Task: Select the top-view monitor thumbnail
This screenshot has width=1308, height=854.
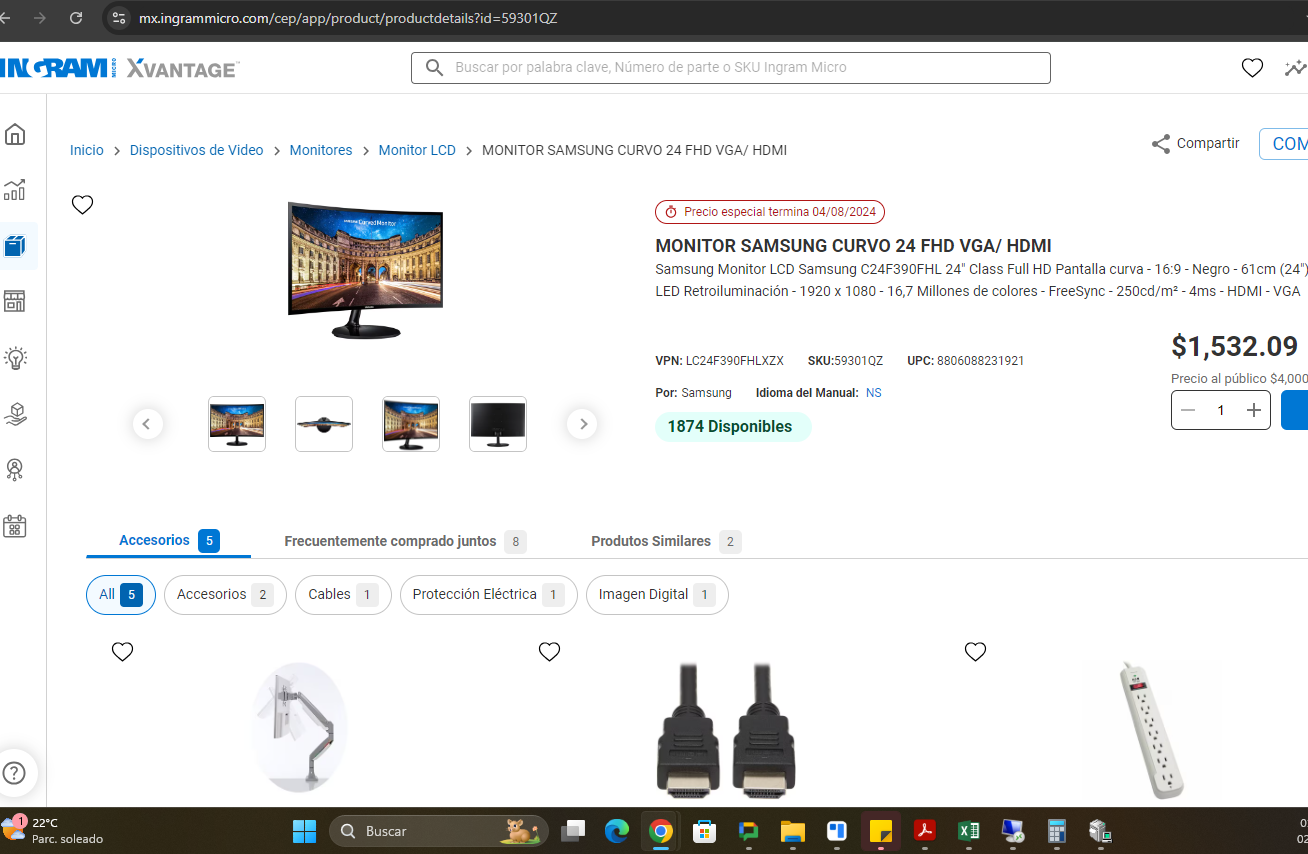Action: pos(324,424)
